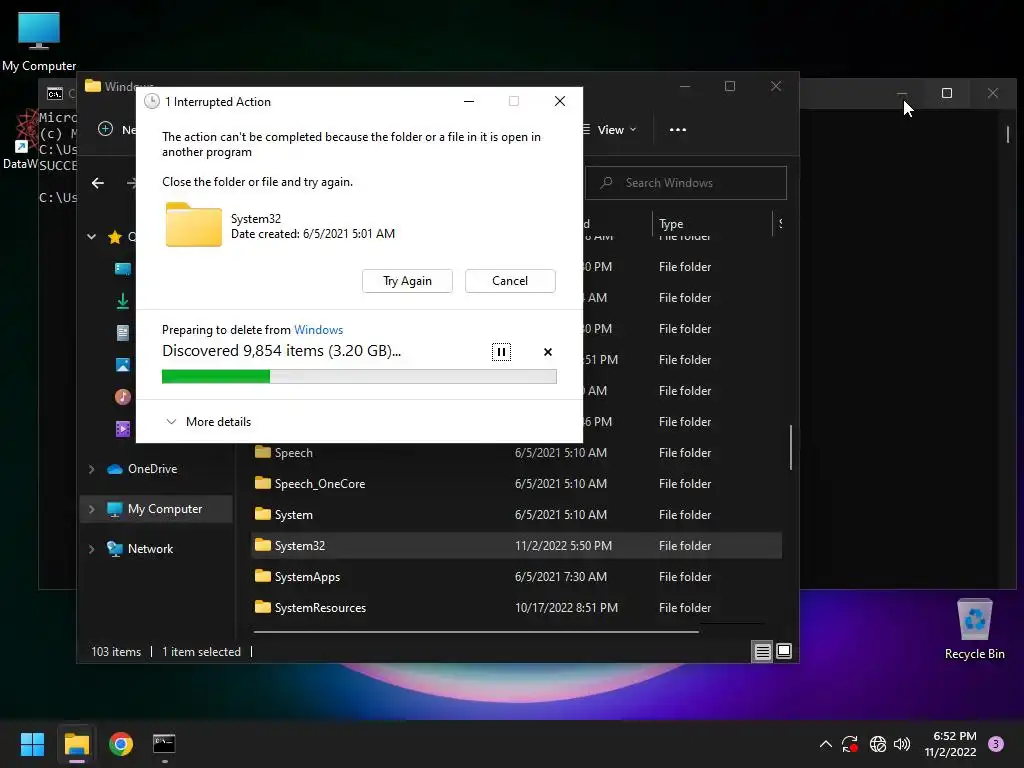Click the green delete progress bar
Screen dimensions: 1024x768
[x=359, y=376]
